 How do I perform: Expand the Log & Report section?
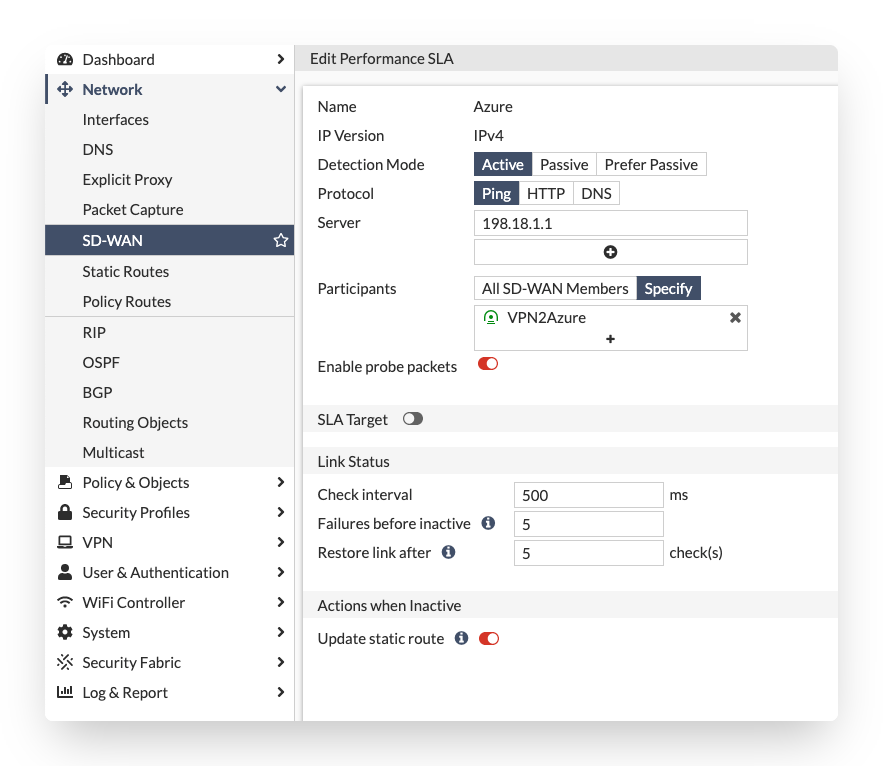pyautogui.click(x=281, y=693)
